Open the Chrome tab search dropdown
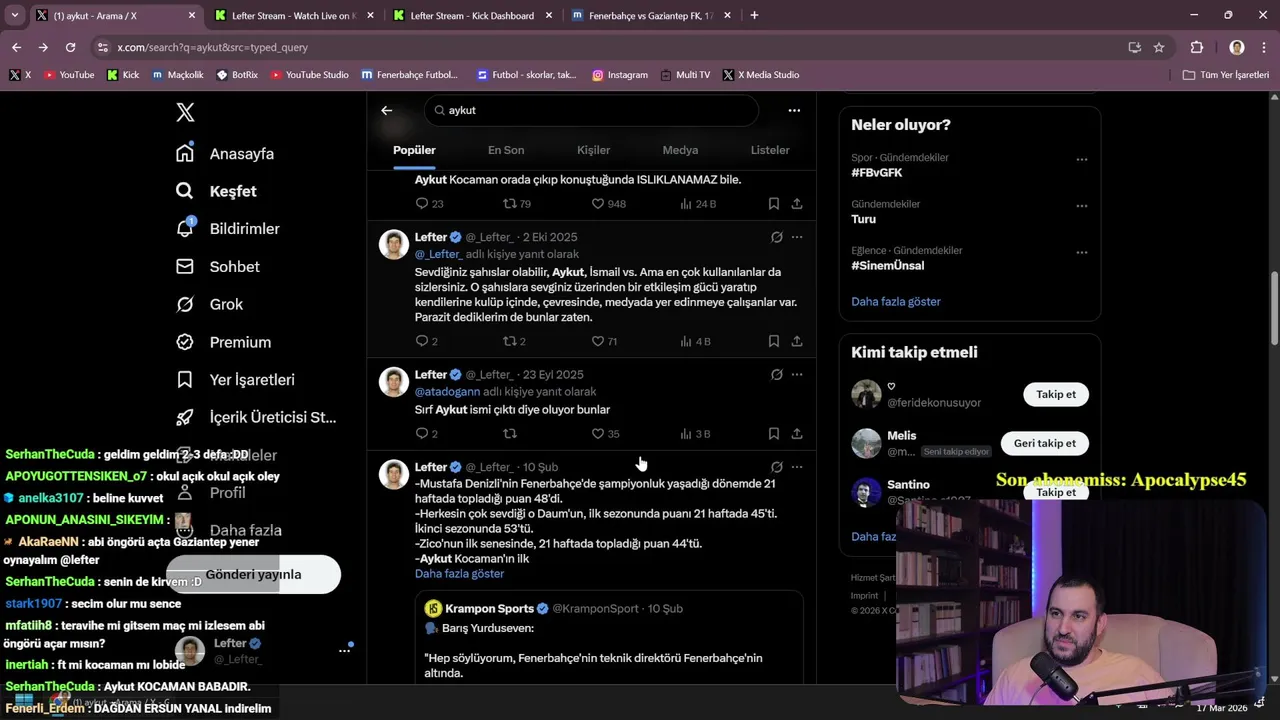Viewport: 1280px width, 720px height. coord(14,15)
